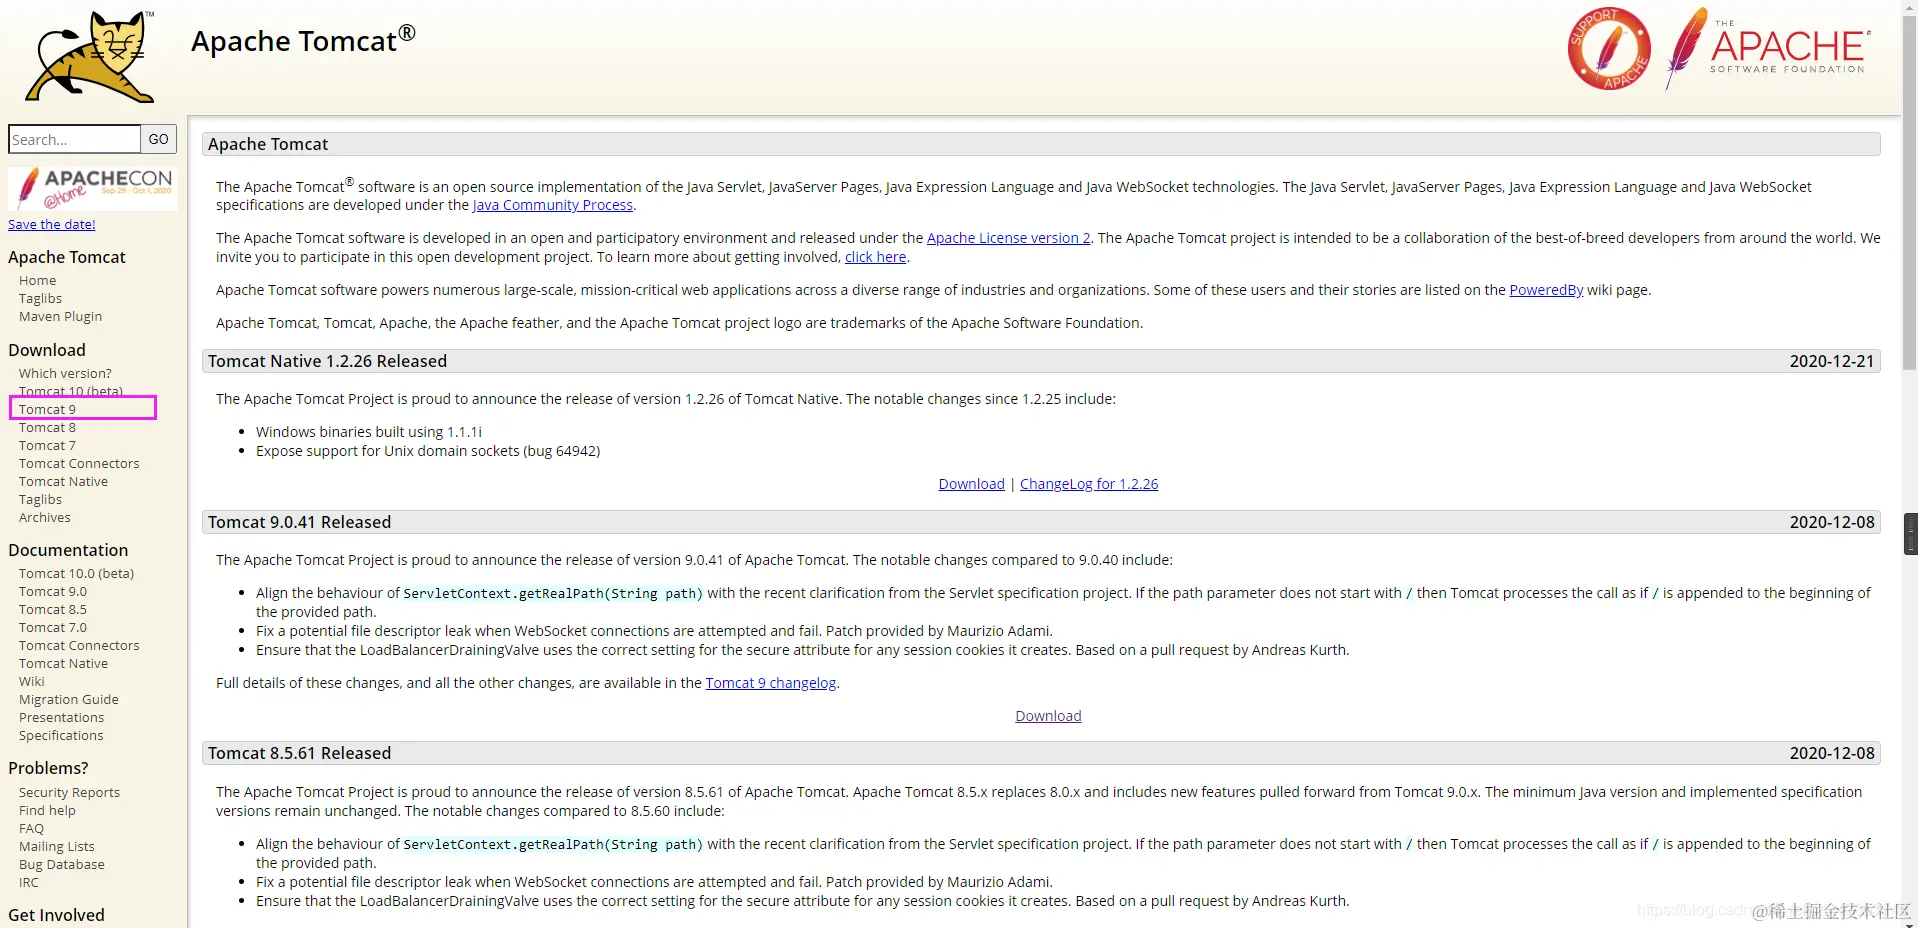This screenshot has height=928, width=1918.
Task: Open Tomcat Native under Download
Action: pyautogui.click(x=63, y=482)
